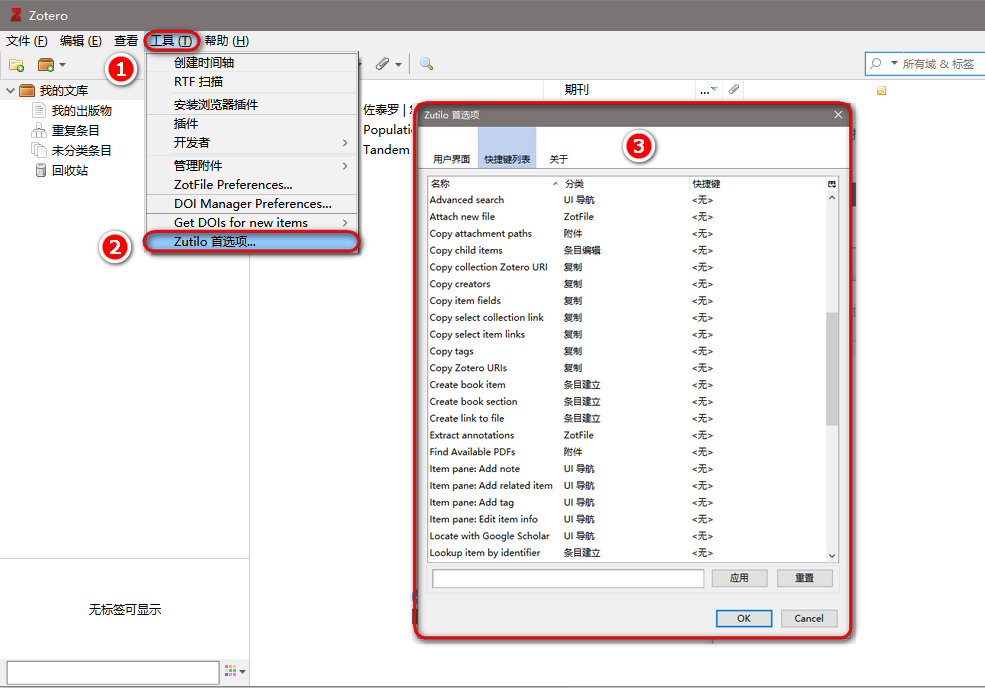Open the 文件 (F) menu
This screenshot has height=688, width=985.
(x=27, y=41)
